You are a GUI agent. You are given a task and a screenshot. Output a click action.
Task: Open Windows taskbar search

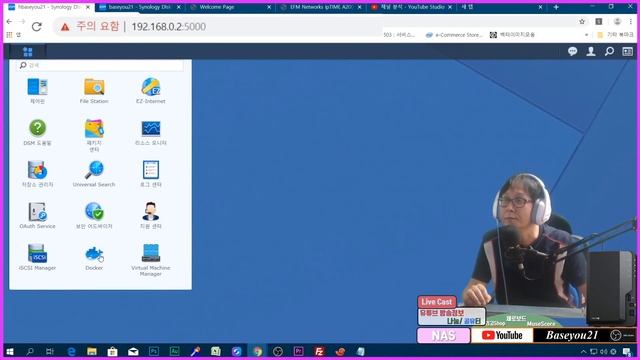(x=30, y=351)
